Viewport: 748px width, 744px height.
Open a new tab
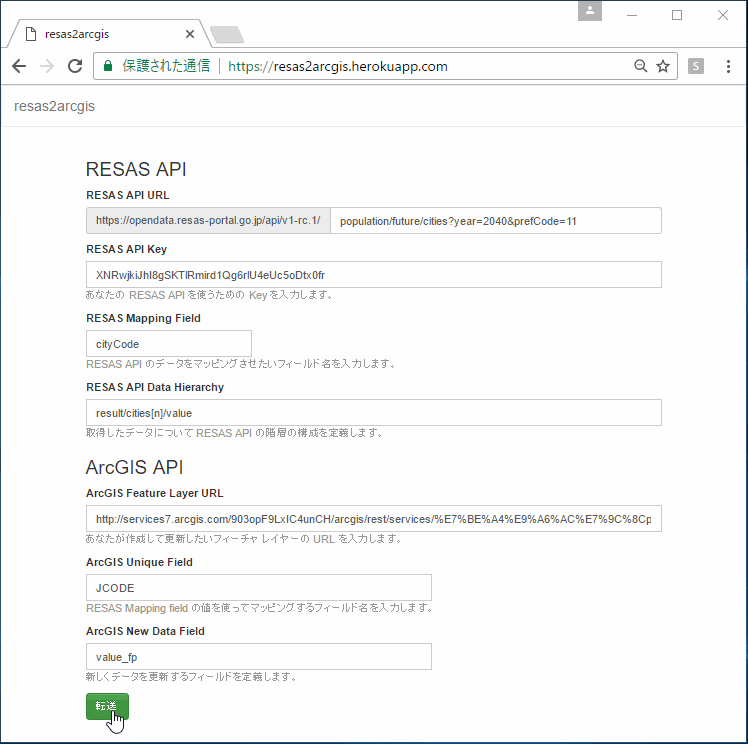(227, 34)
